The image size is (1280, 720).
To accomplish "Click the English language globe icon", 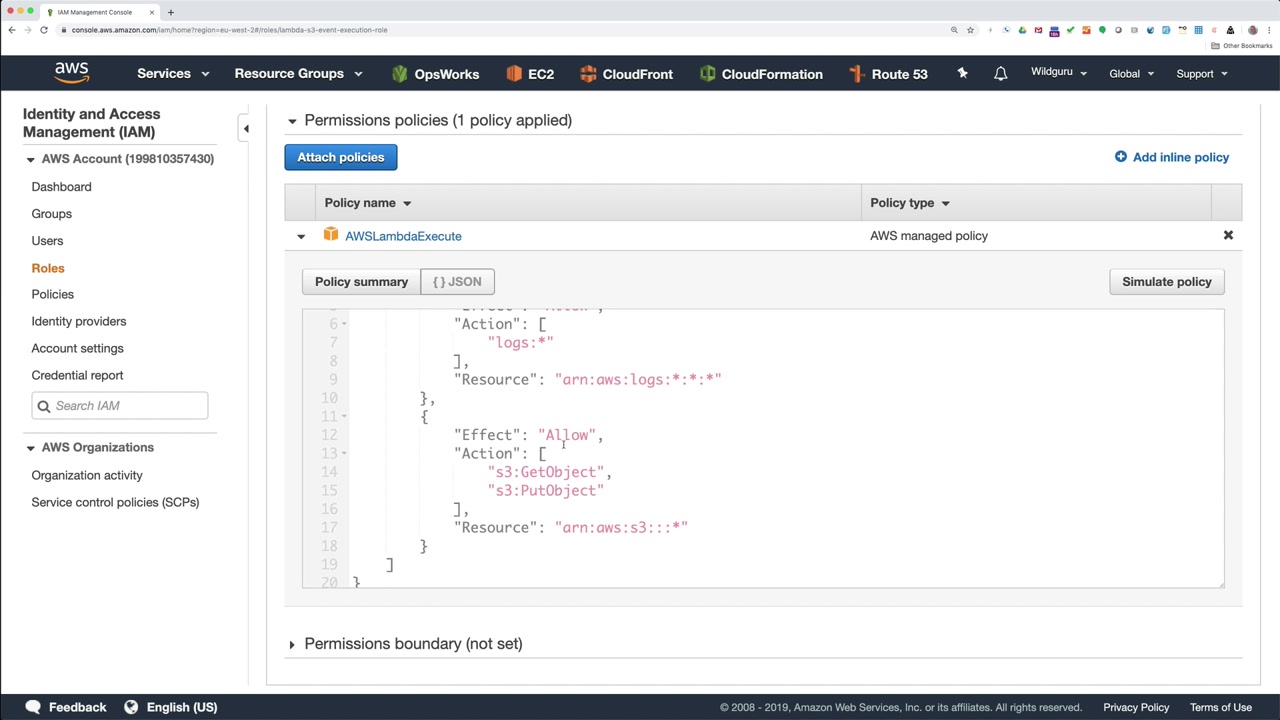I will [131, 707].
